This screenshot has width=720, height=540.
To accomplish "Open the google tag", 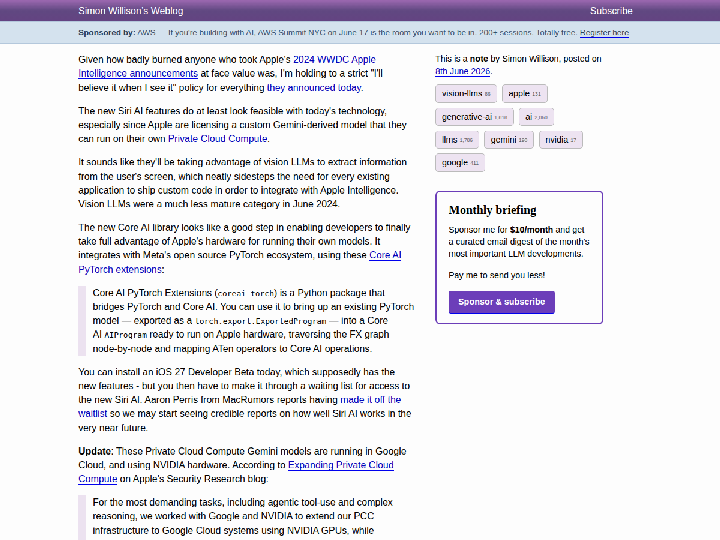I will coord(460,163).
